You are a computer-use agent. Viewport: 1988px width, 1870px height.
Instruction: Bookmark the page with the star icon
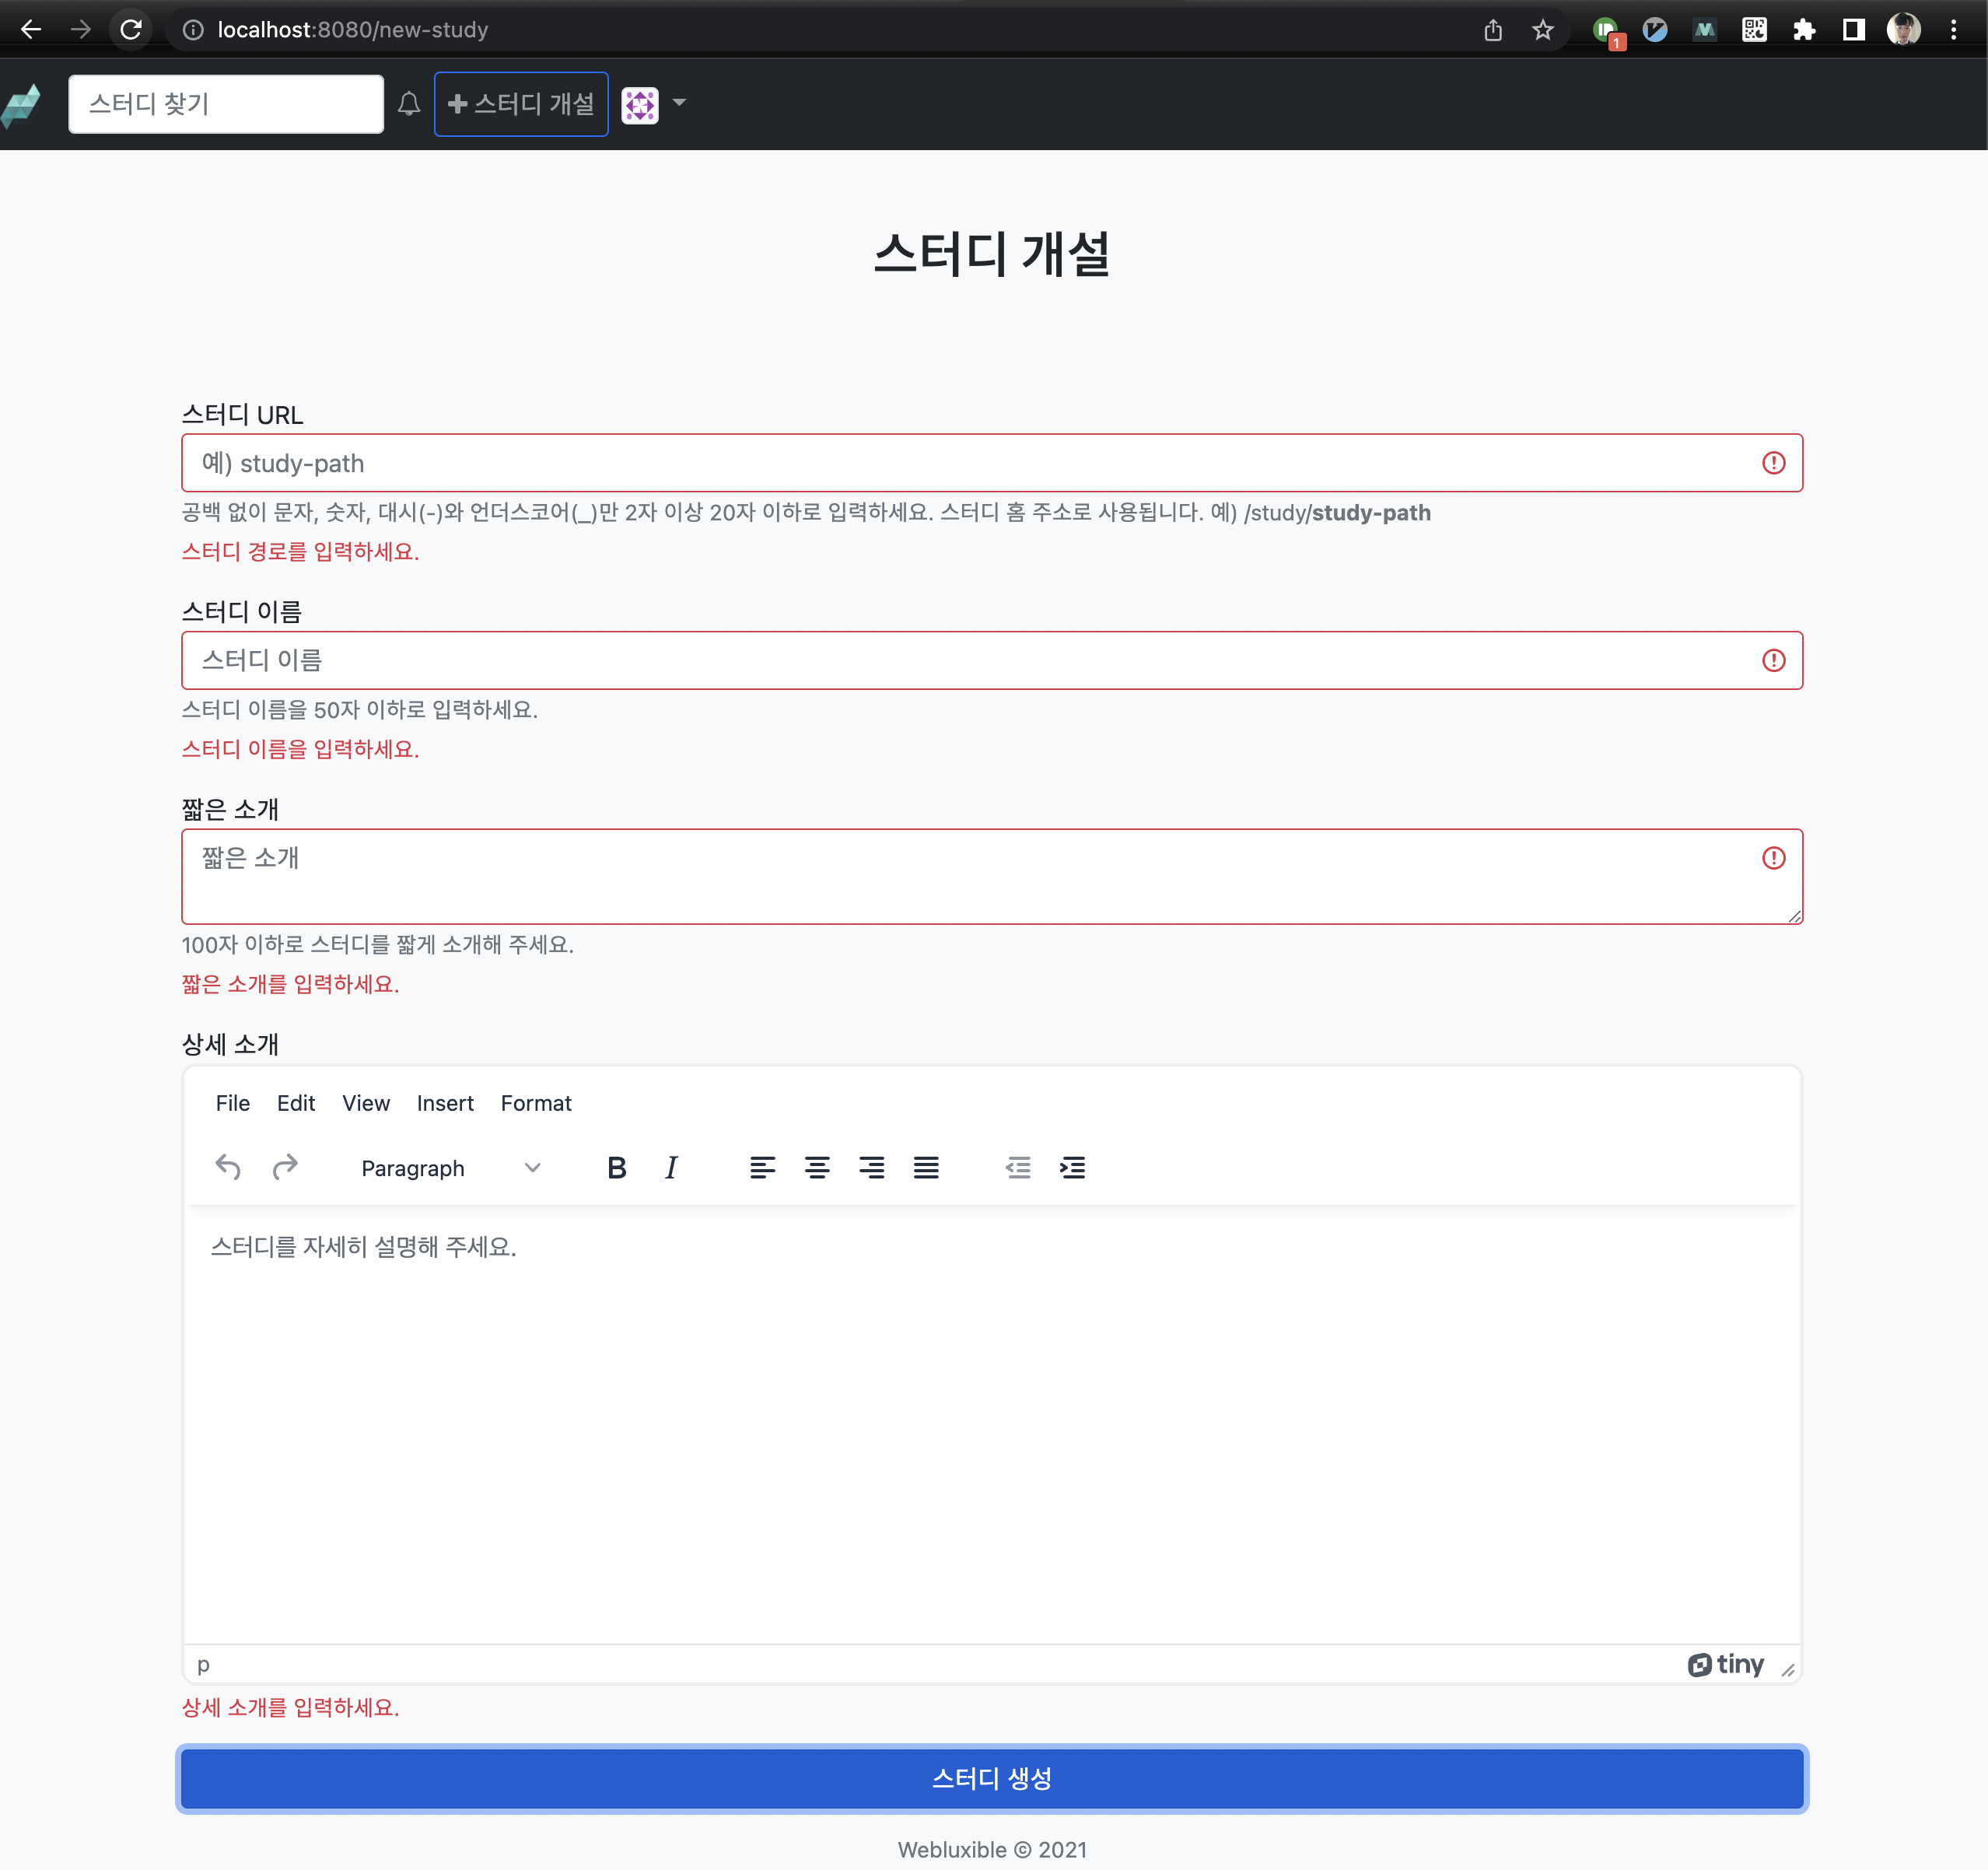(1543, 30)
